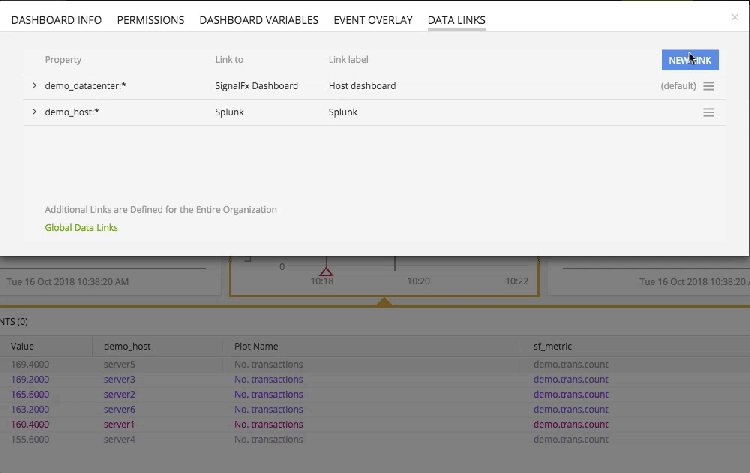
Task: Click the Link label column header
Action: (x=350, y=60)
